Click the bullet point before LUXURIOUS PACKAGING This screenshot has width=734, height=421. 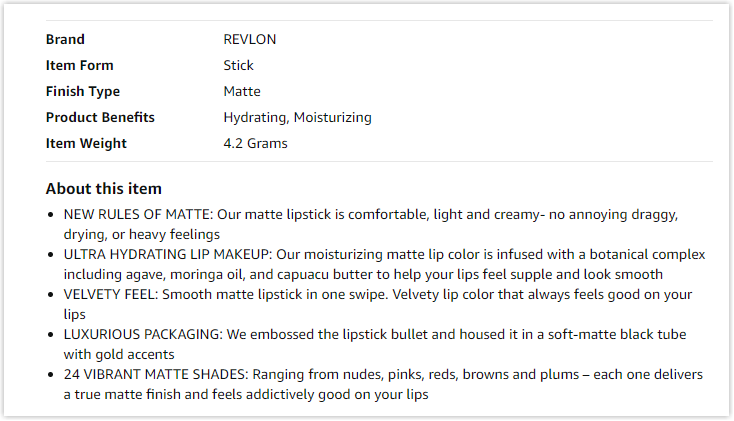click(x=51, y=335)
